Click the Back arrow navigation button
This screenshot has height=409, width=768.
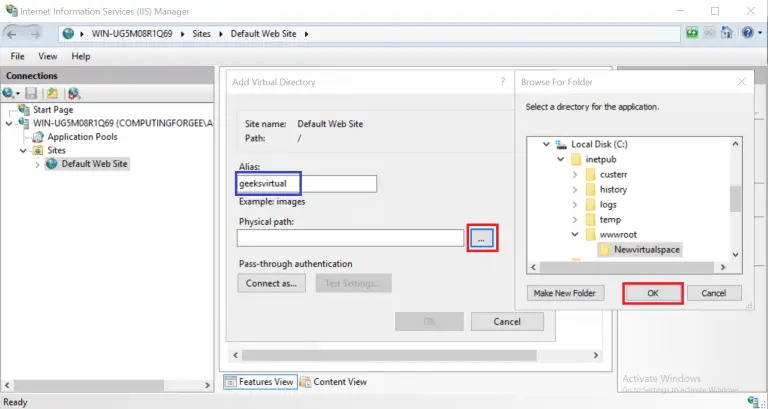tap(15, 33)
